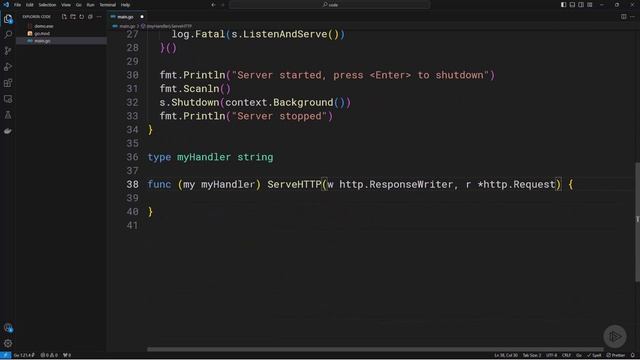Open the Edit menu
640x360 pixels.
(x=30, y=5)
